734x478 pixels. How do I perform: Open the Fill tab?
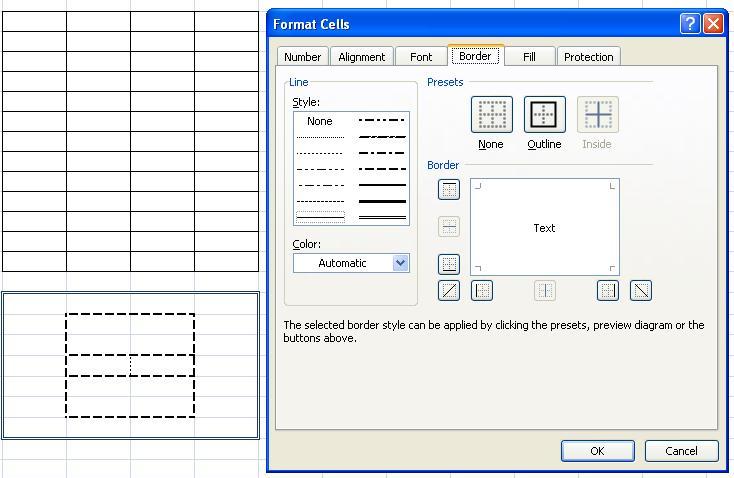coord(529,57)
